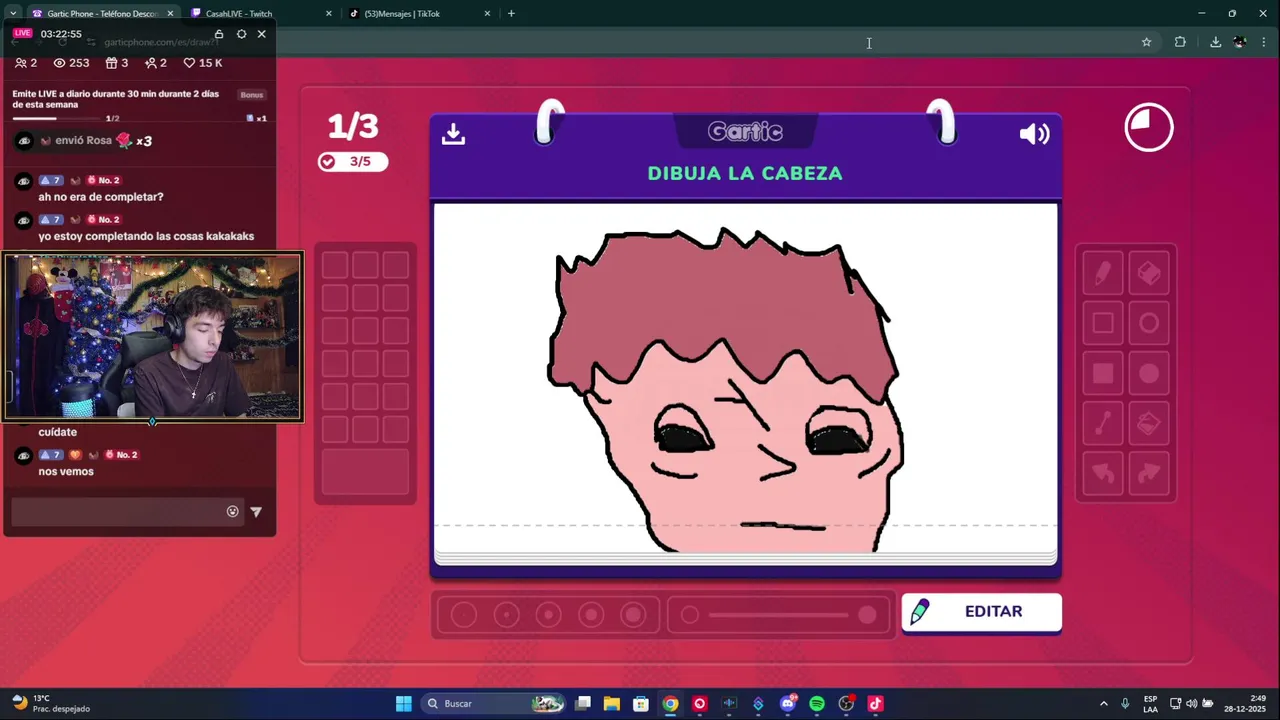Viewport: 1280px width, 720px height.
Task: Select the eraser tool
Action: click(x=1149, y=273)
